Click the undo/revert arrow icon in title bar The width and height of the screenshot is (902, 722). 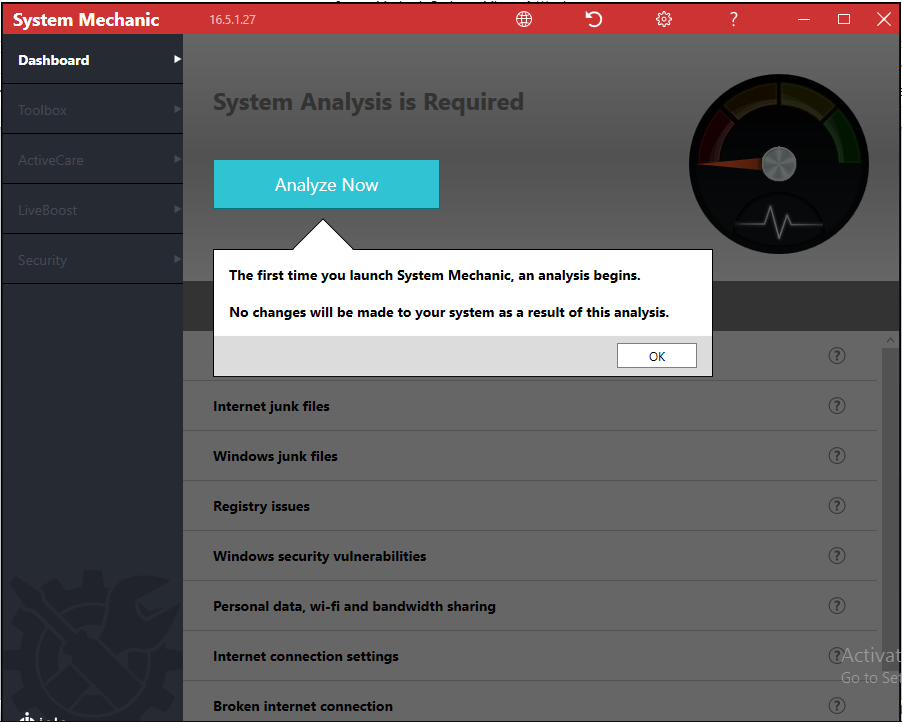[594, 19]
